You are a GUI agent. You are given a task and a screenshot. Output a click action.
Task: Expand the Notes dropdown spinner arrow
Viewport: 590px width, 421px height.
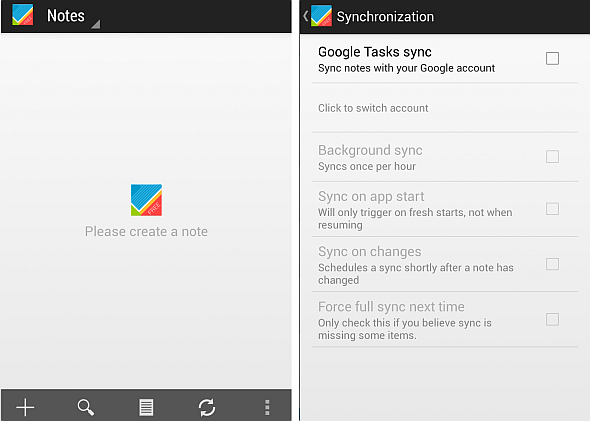click(96, 24)
